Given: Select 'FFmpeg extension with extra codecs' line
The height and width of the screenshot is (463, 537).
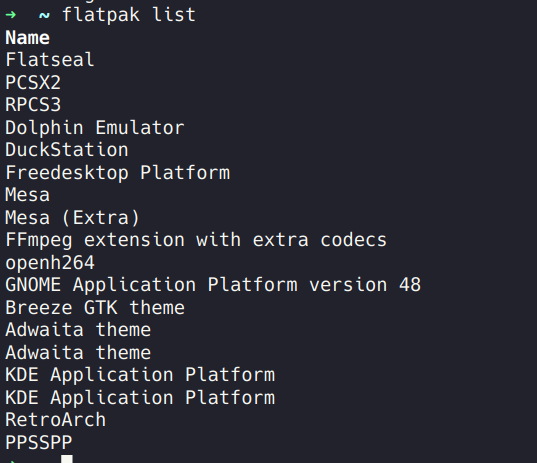Looking at the screenshot, I should click(x=196, y=240).
